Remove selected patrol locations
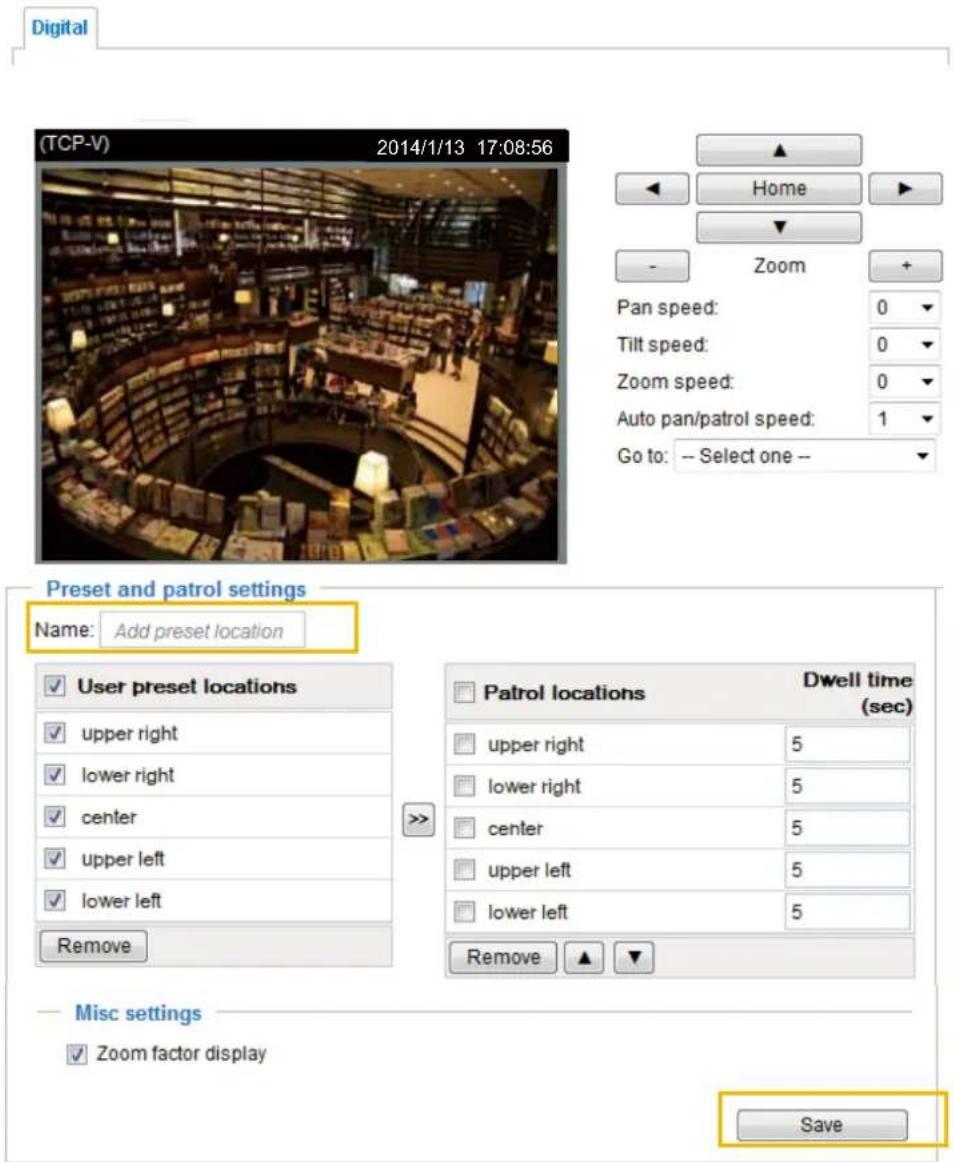This screenshot has width=954, height=1162. 503,957
